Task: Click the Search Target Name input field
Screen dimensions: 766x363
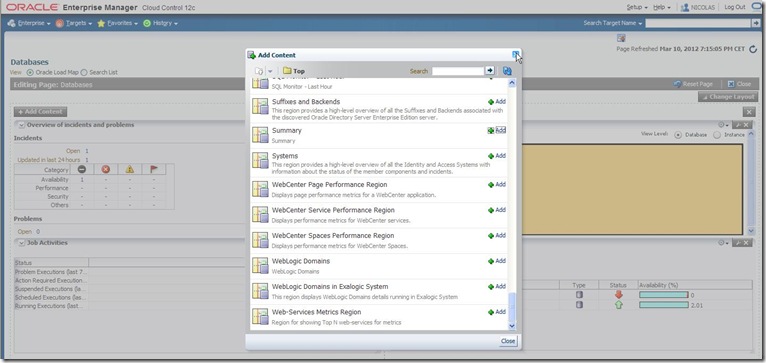Action: pyautogui.click(x=697, y=23)
